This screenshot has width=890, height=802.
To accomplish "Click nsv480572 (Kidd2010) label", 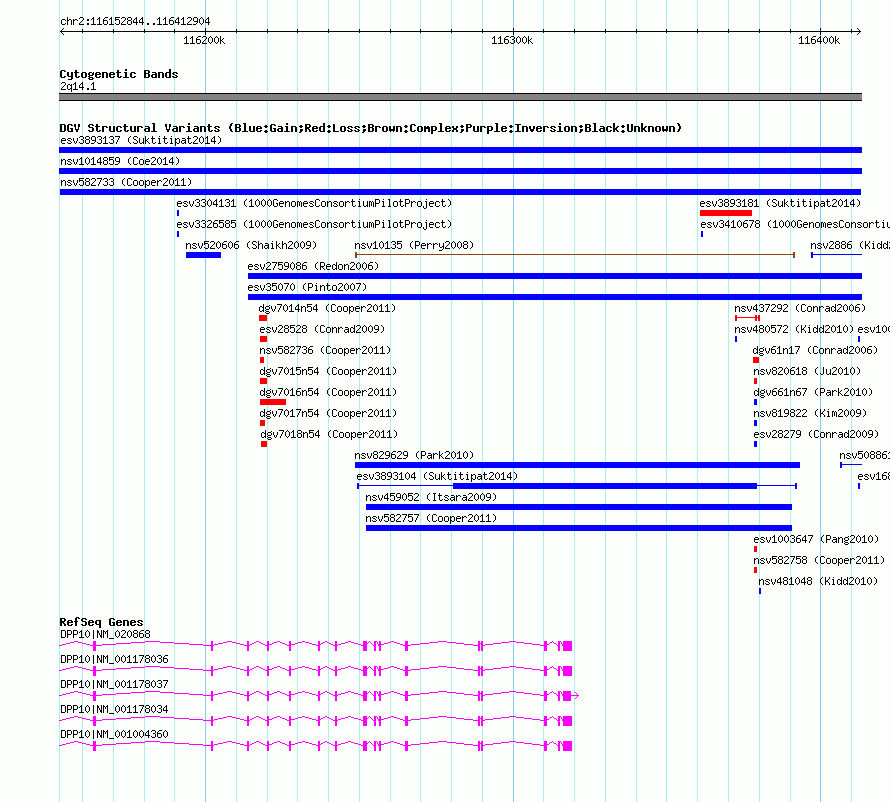I will pyautogui.click(x=794, y=329).
